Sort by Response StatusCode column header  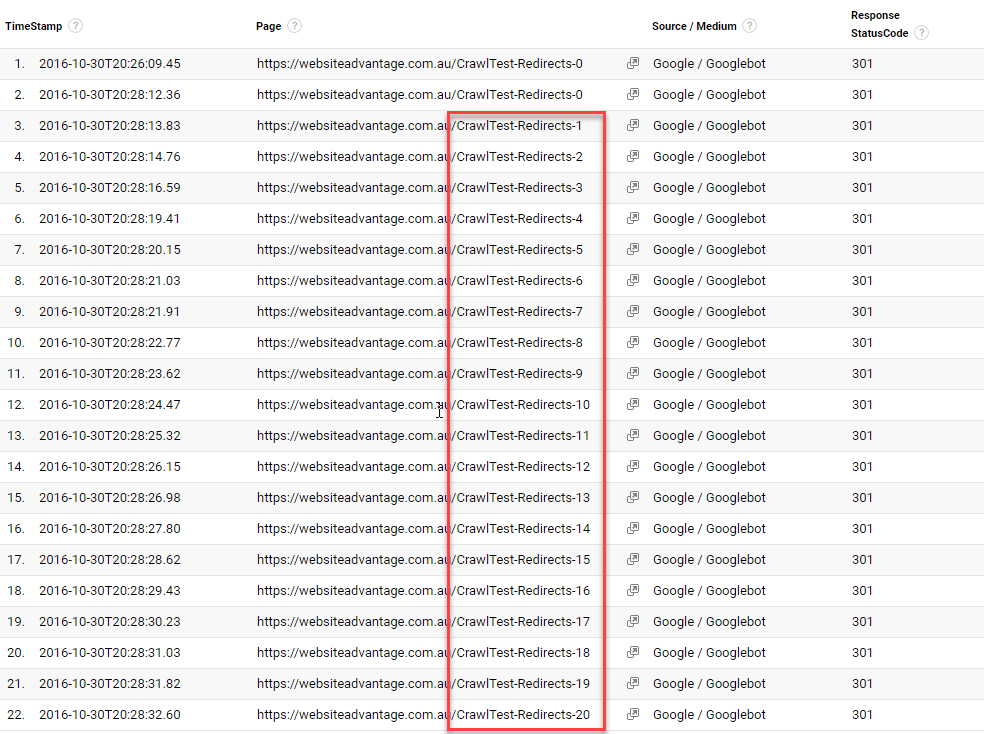point(879,24)
